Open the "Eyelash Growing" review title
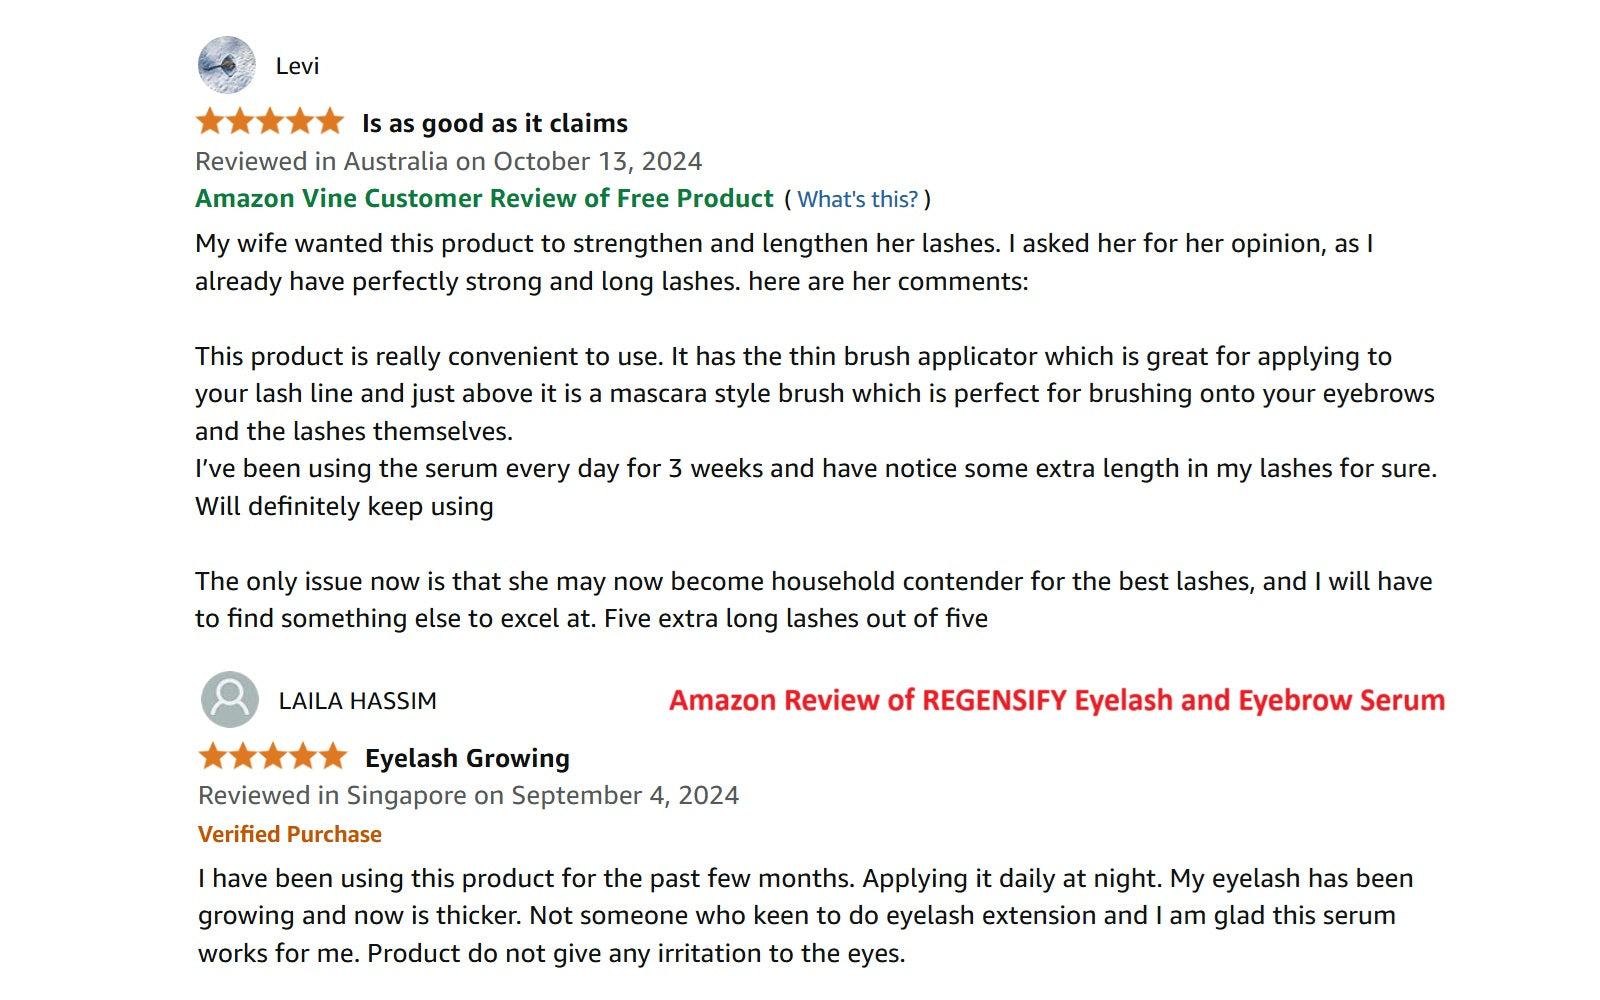The width and height of the screenshot is (1600, 1000). tap(467, 758)
